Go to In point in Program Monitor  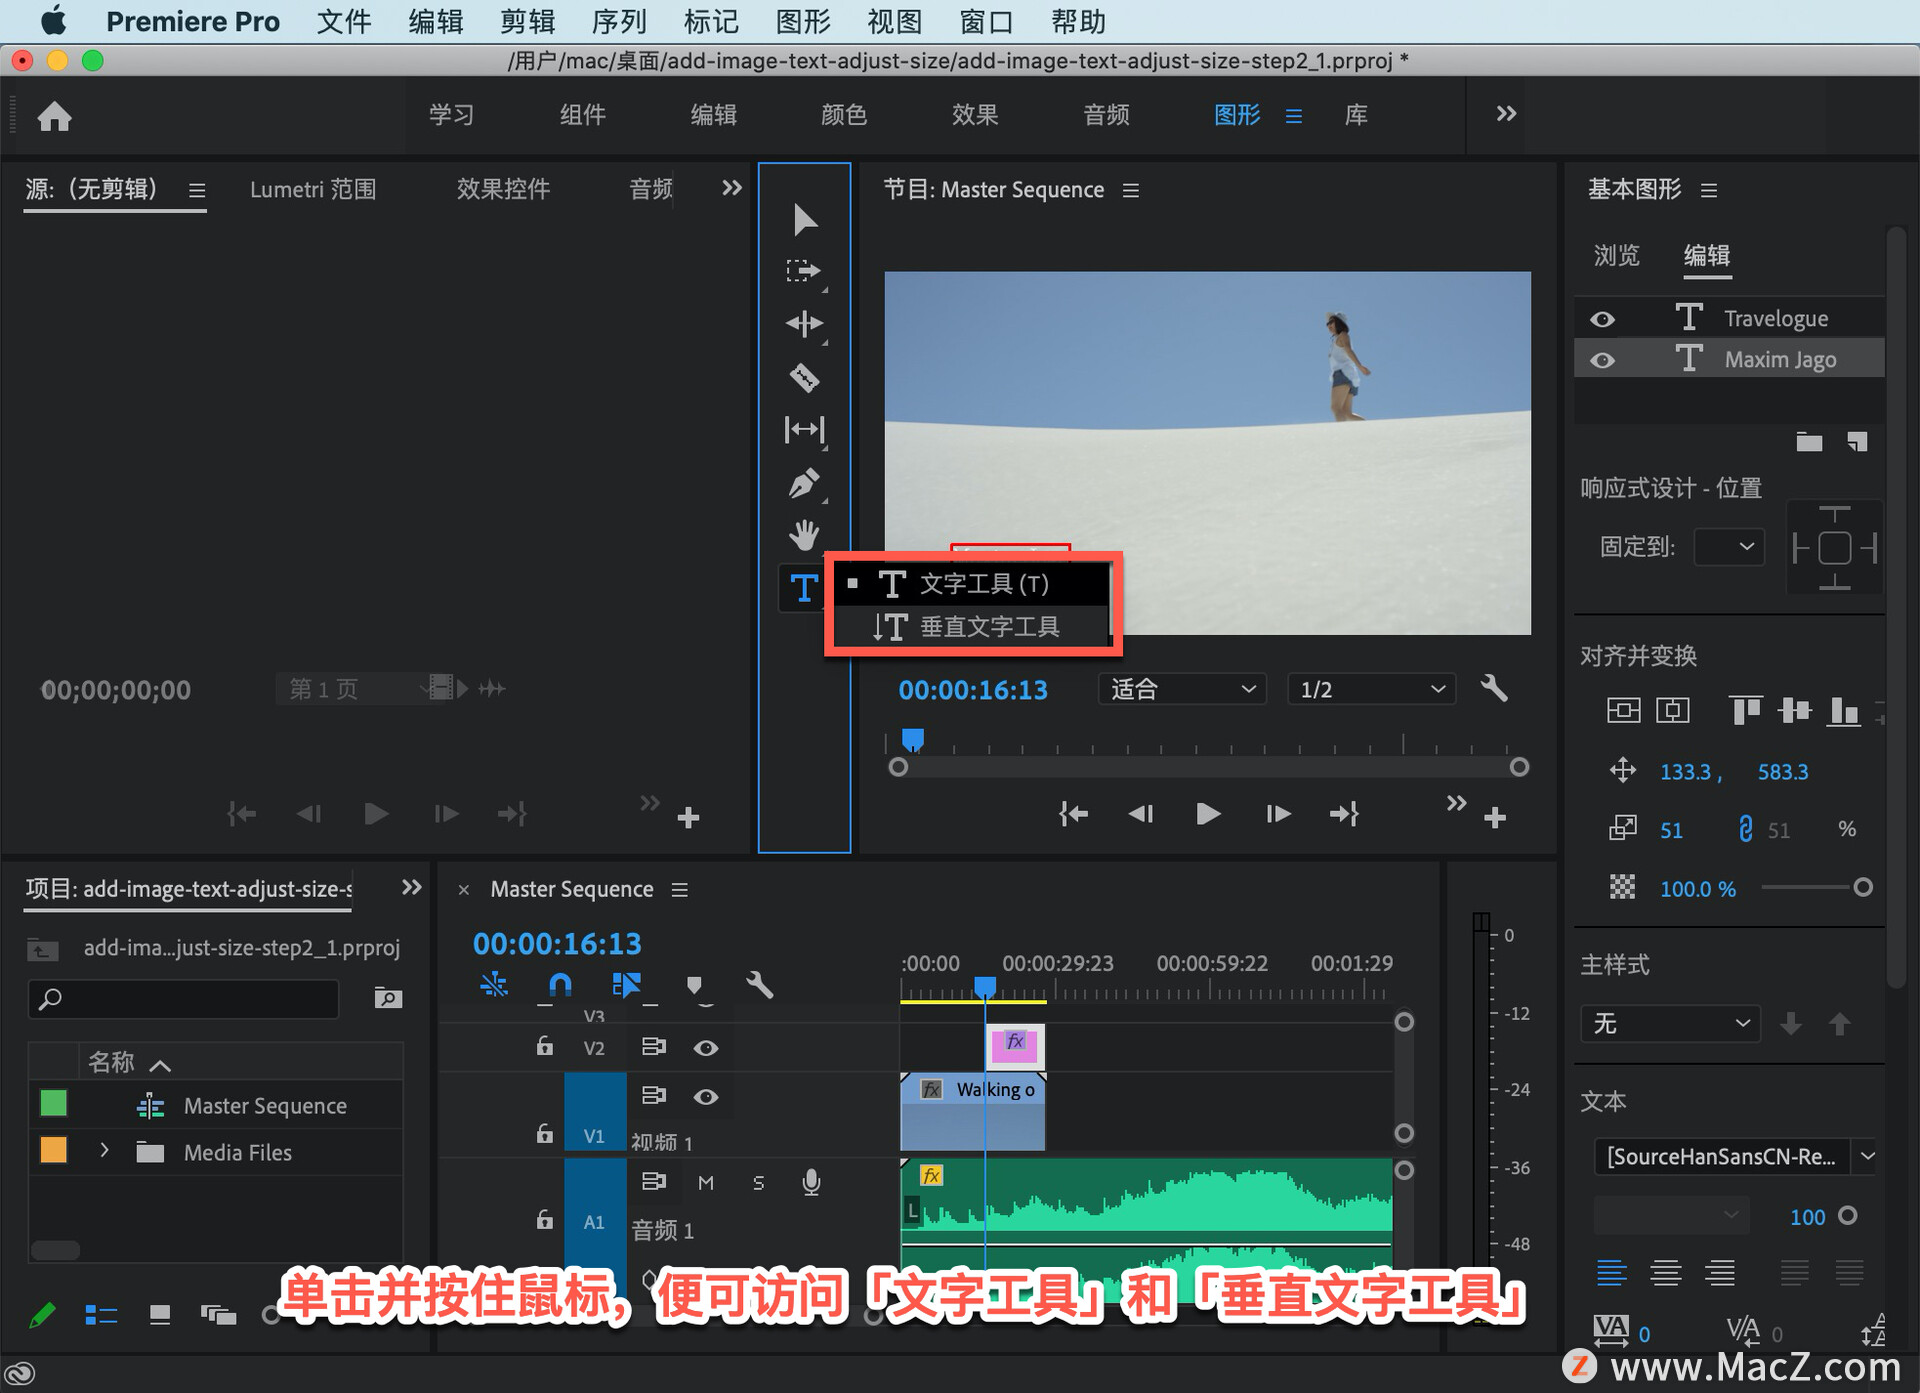pyautogui.click(x=1073, y=814)
